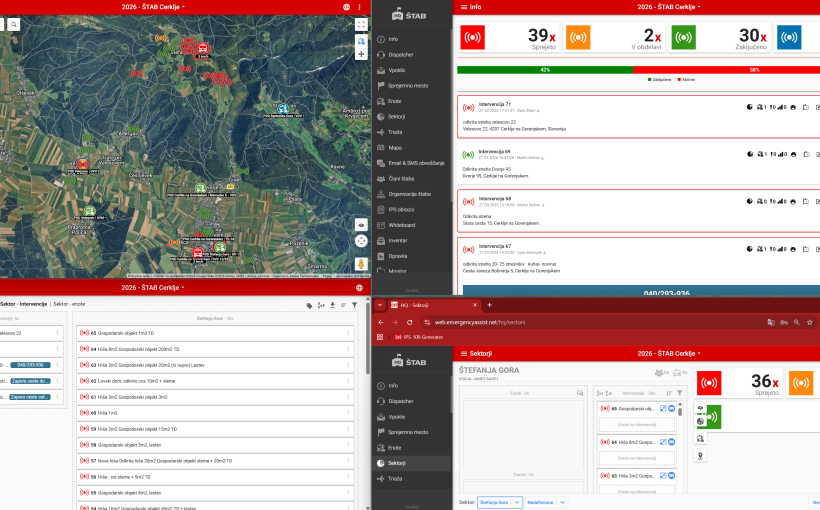Toggle the eye visibility button on the map
820x510 pixels.
point(361,225)
